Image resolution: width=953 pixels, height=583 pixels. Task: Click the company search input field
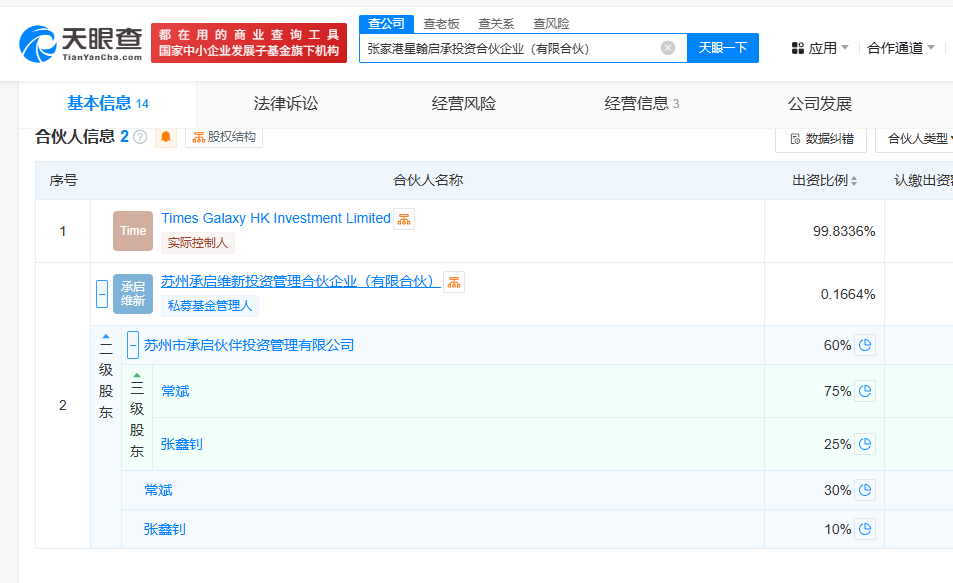coord(510,48)
